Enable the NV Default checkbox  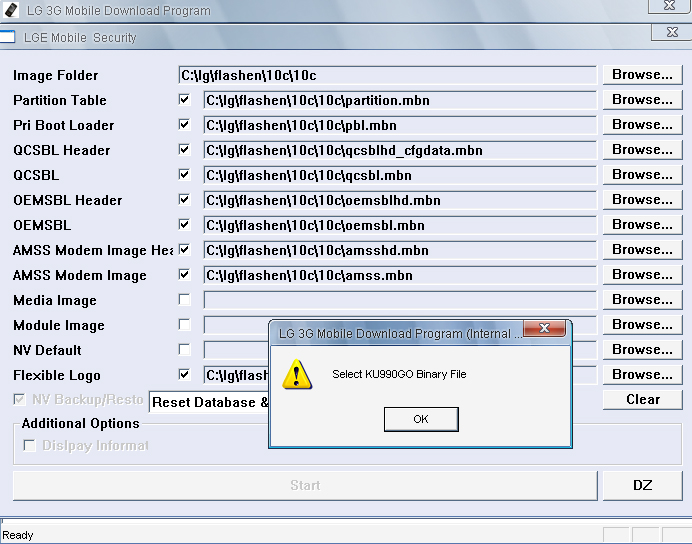click(184, 350)
